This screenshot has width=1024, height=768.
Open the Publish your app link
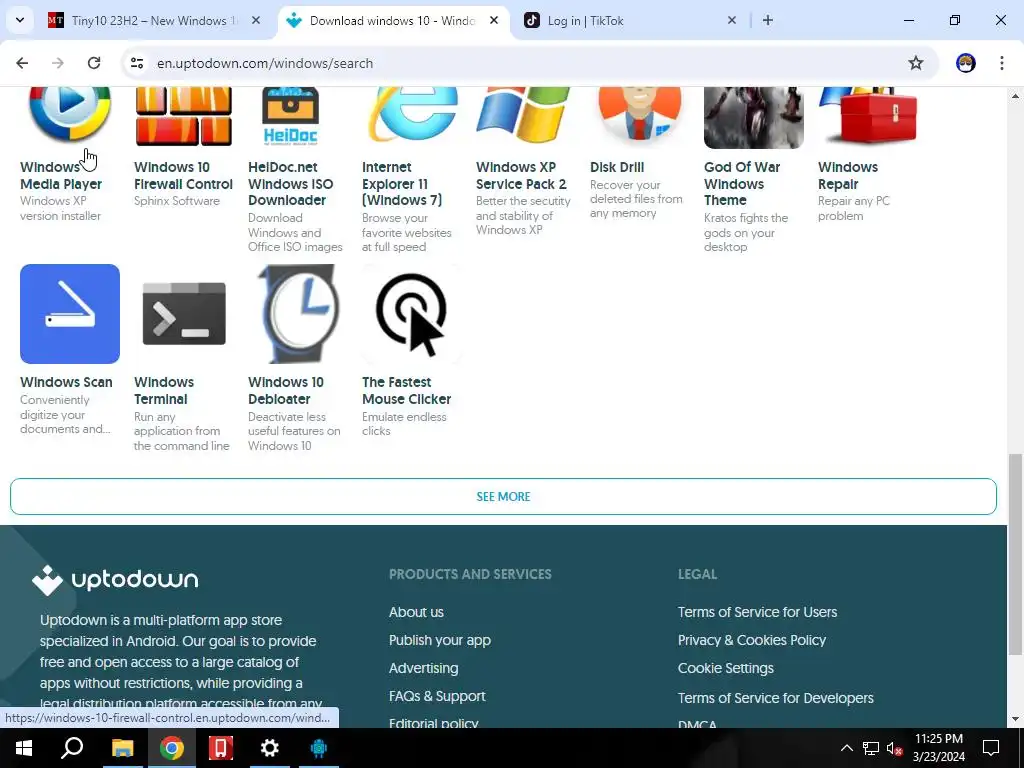pos(440,641)
